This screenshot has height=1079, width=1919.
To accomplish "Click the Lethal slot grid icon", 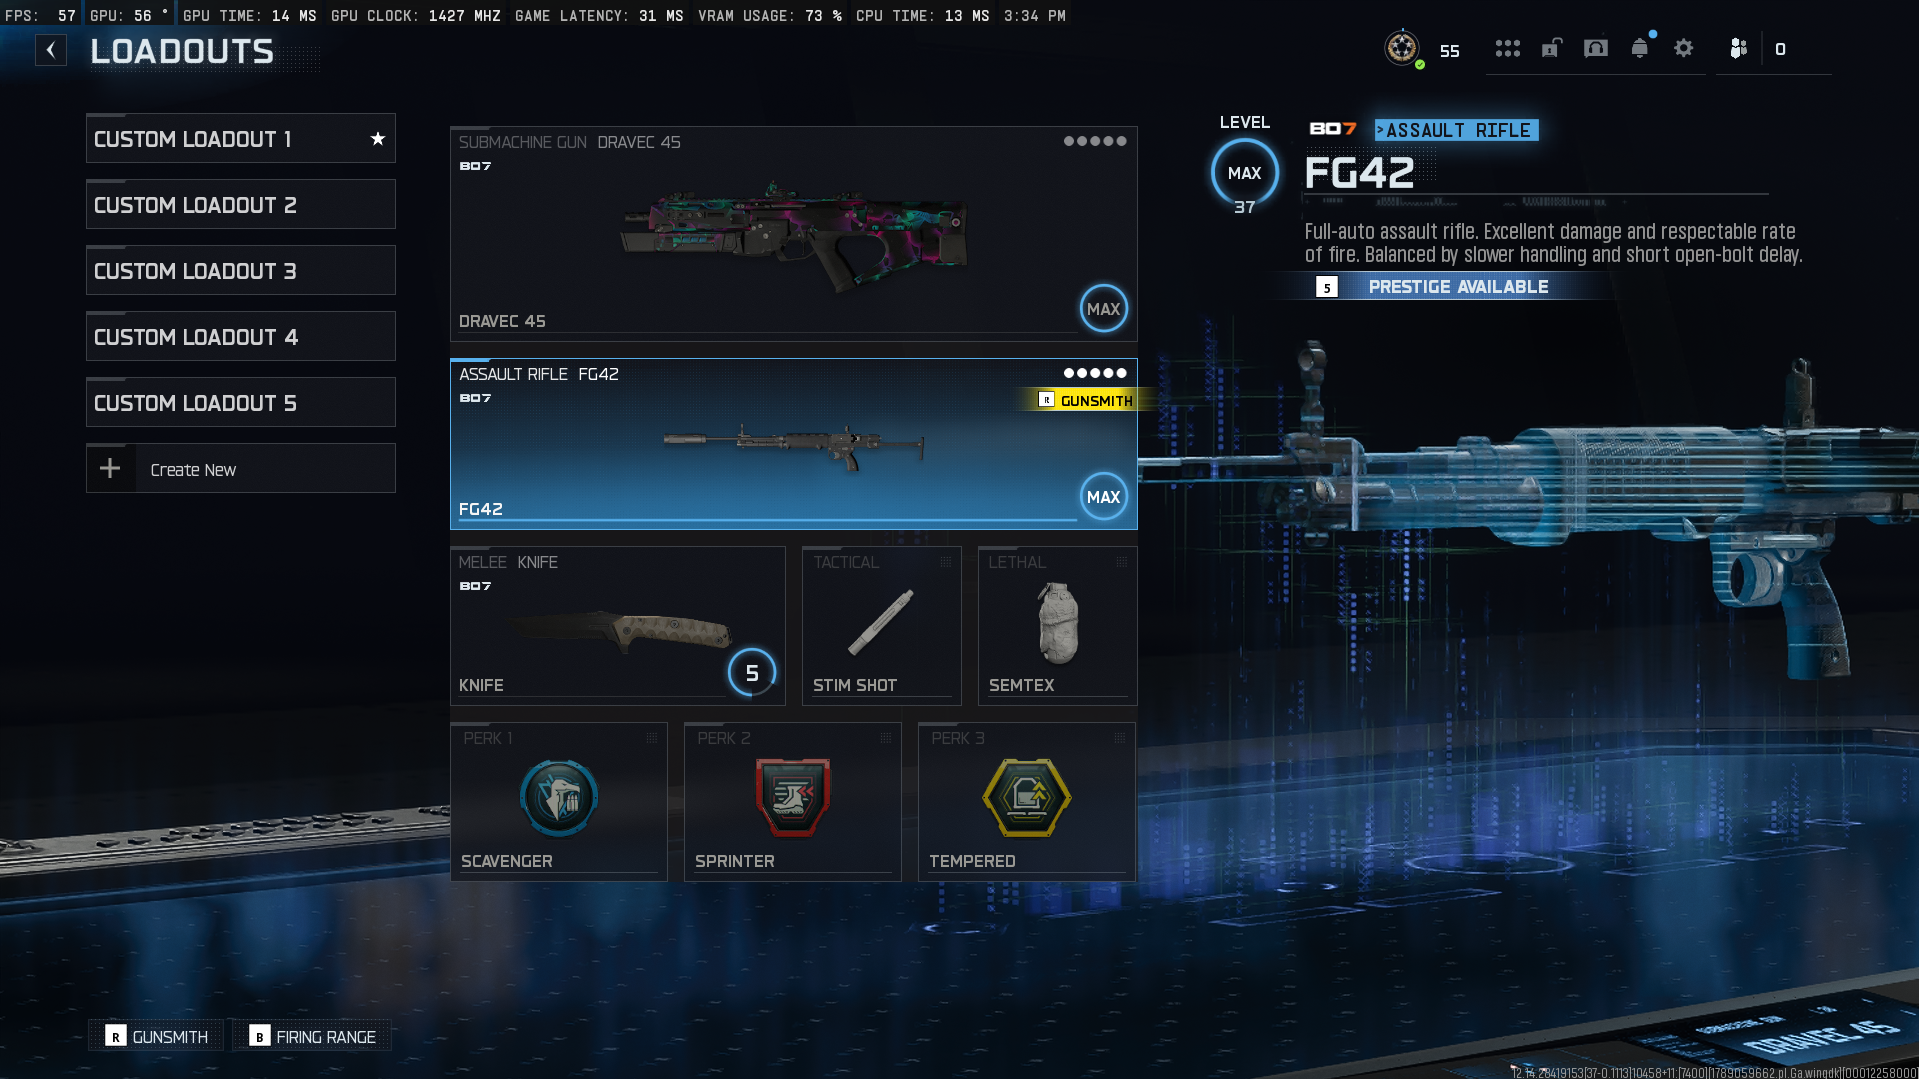I will point(1122,562).
